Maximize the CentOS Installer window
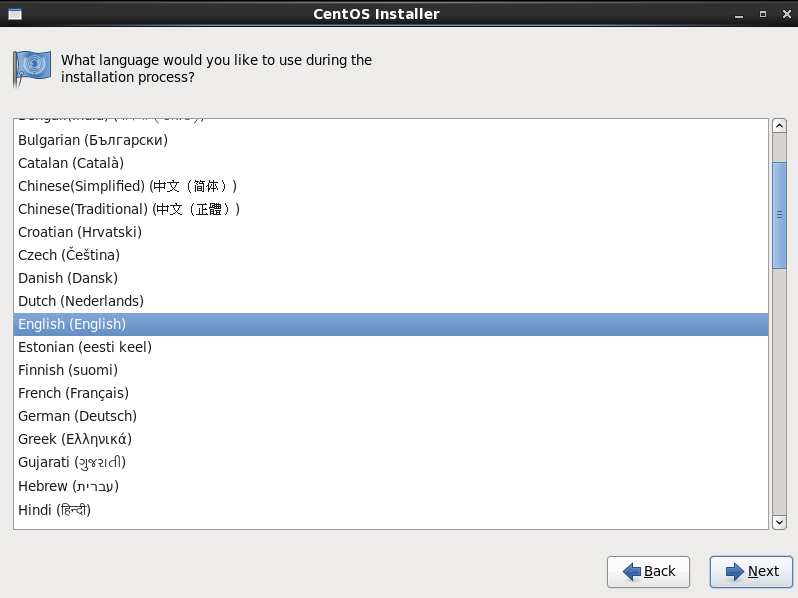The width and height of the screenshot is (798, 598). tap(763, 14)
